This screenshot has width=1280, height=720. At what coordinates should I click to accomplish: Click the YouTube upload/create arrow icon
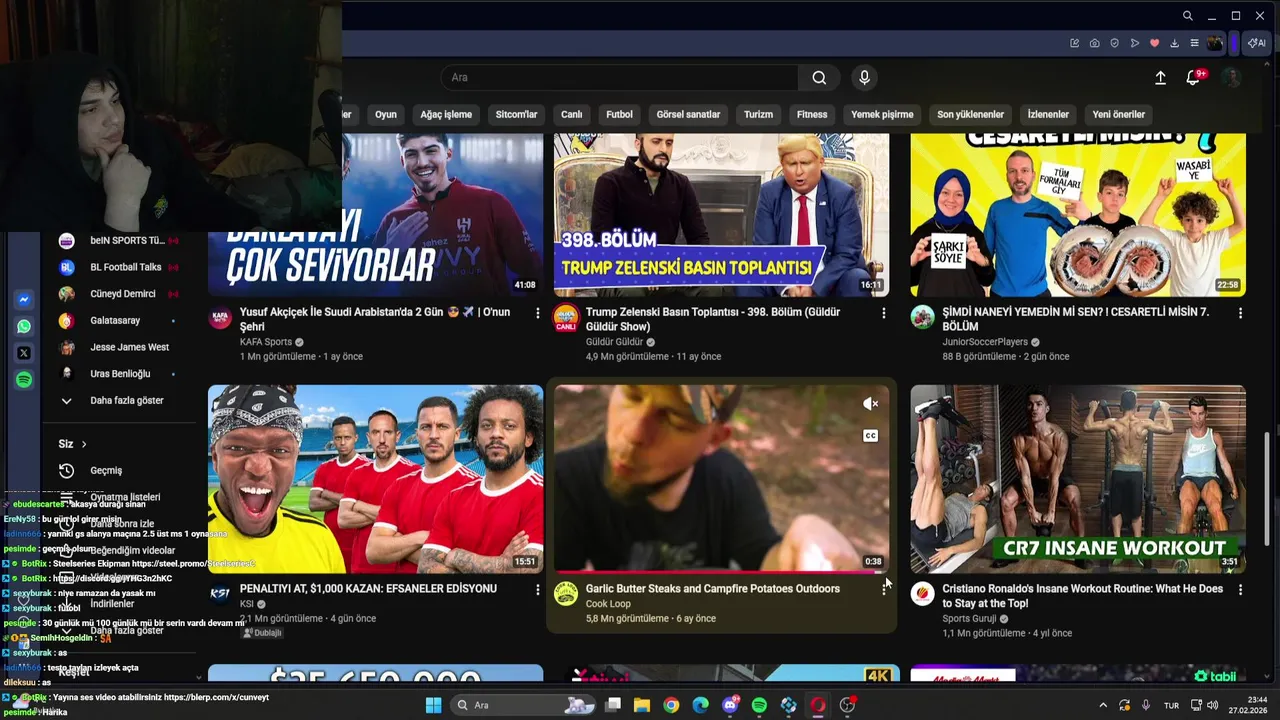pyautogui.click(x=1160, y=78)
